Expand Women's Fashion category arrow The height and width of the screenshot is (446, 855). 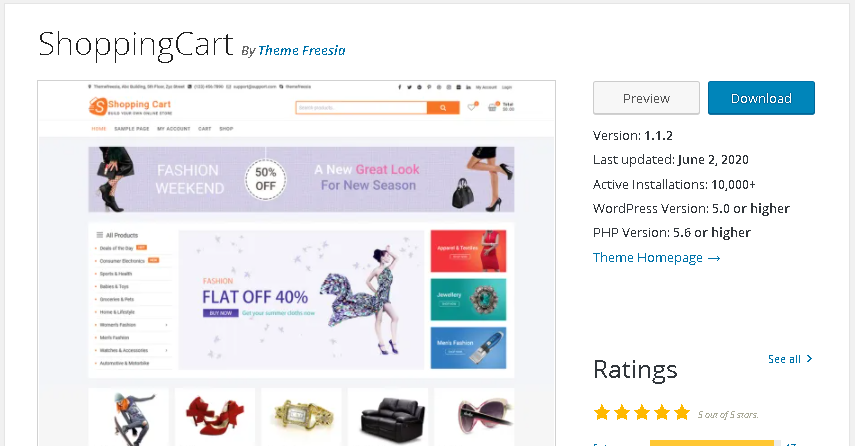click(x=166, y=325)
